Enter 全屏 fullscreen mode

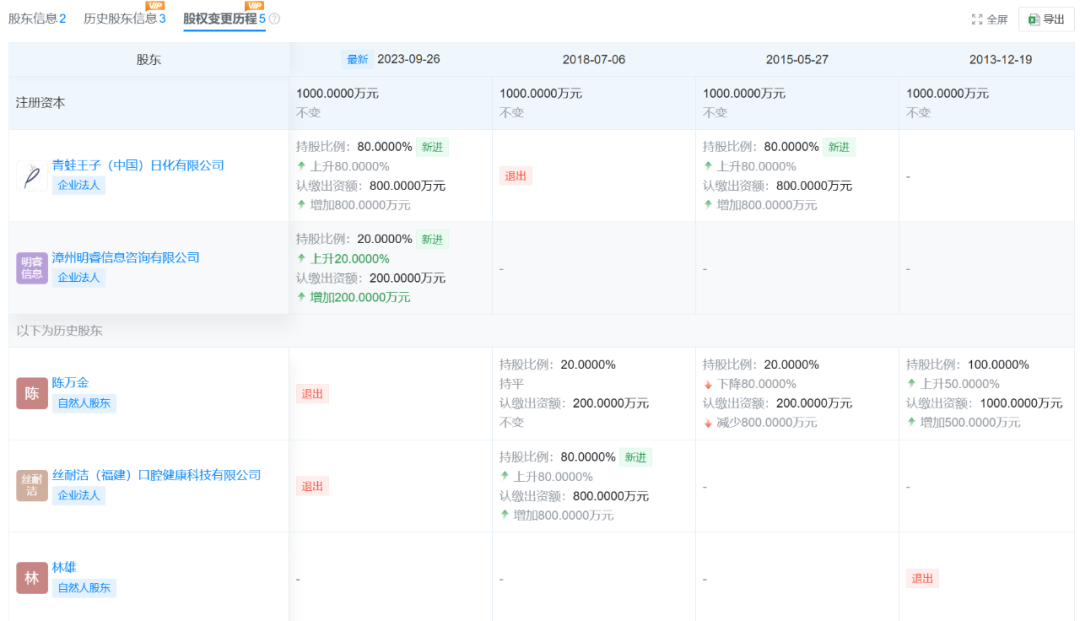point(990,19)
